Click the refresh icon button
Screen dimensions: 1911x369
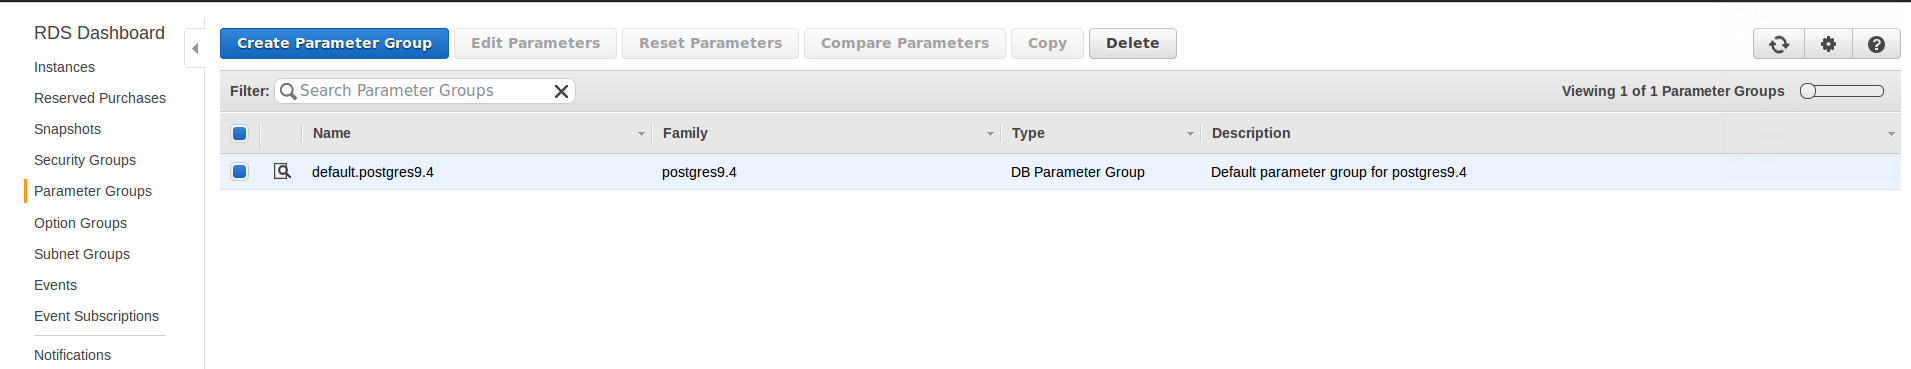(1779, 44)
